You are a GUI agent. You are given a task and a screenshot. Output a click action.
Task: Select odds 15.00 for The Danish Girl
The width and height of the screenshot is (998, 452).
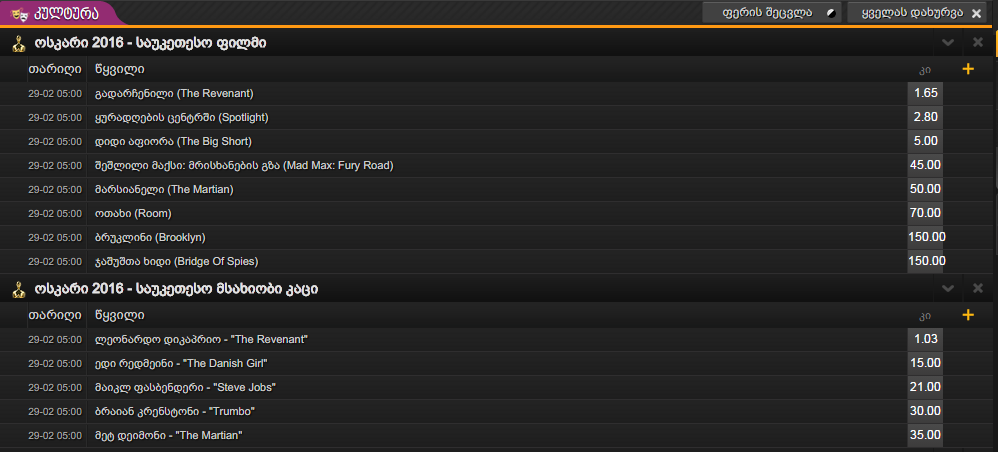[925, 364]
